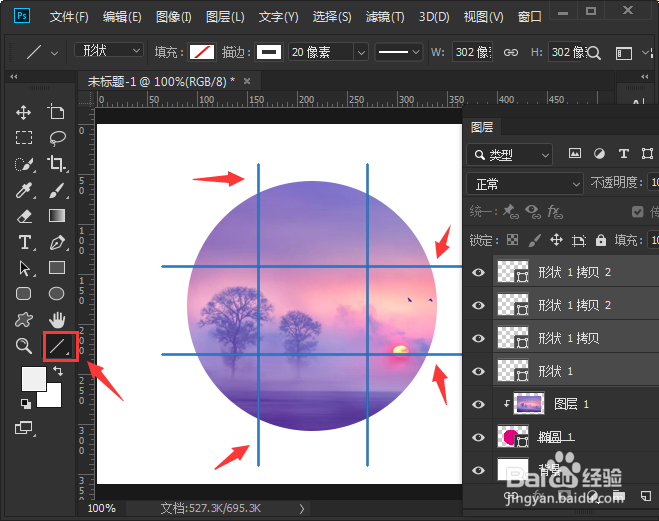The width and height of the screenshot is (659, 521).
Task: Select the Move tool
Action: tap(24, 112)
